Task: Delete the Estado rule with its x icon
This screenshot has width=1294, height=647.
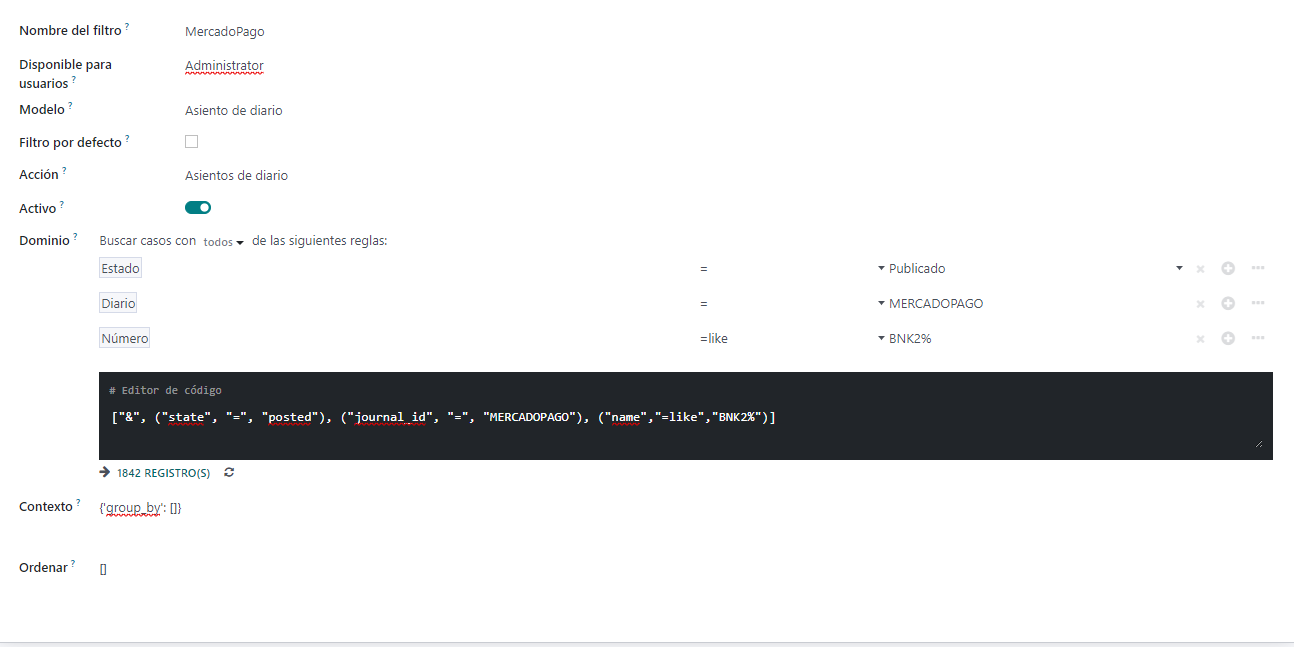Action: pyautogui.click(x=1200, y=269)
